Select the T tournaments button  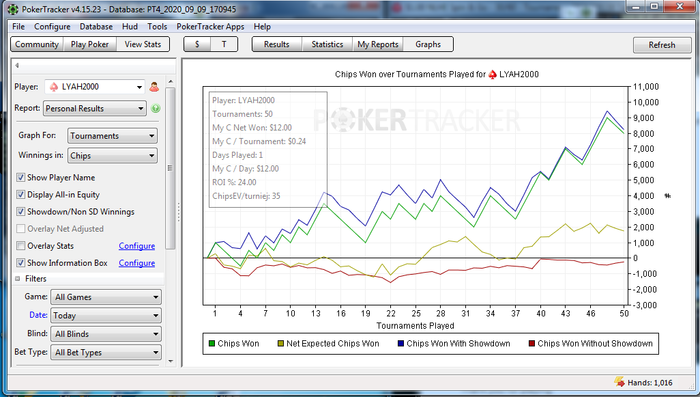pyautogui.click(x=224, y=44)
